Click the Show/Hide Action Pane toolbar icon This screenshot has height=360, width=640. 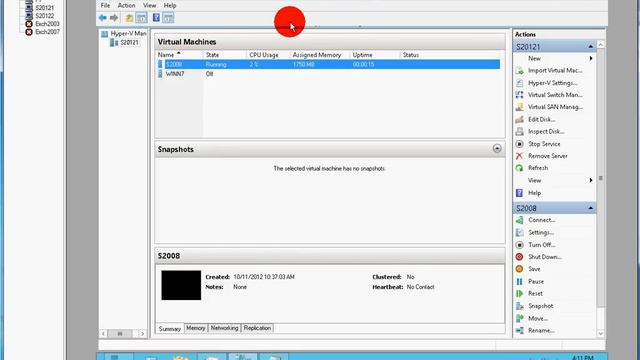tap(168, 18)
